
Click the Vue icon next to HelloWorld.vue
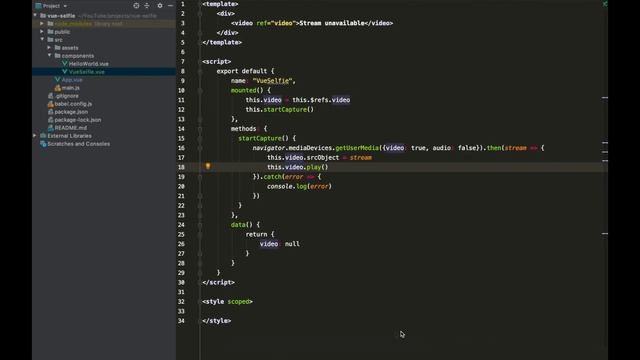tap(64, 64)
